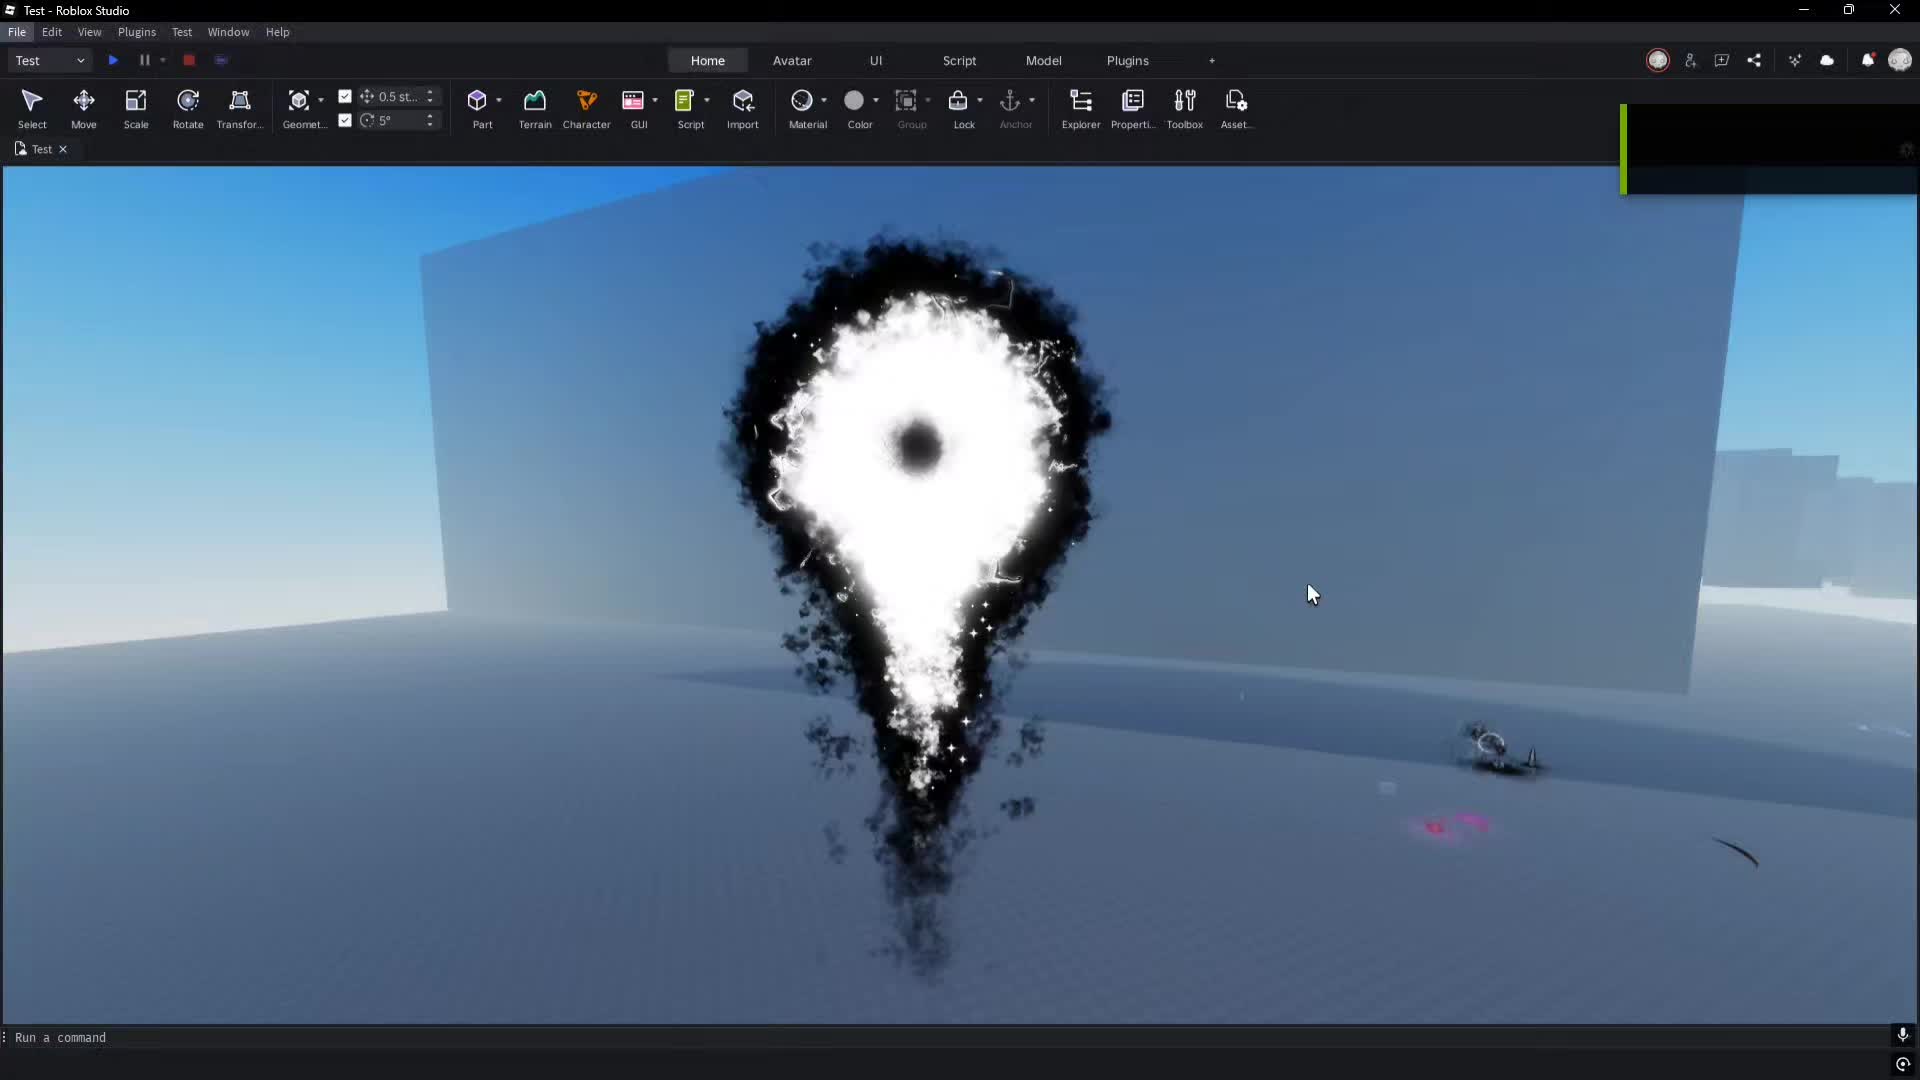Open the File menu
1920x1080 pixels.
tap(17, 32)
